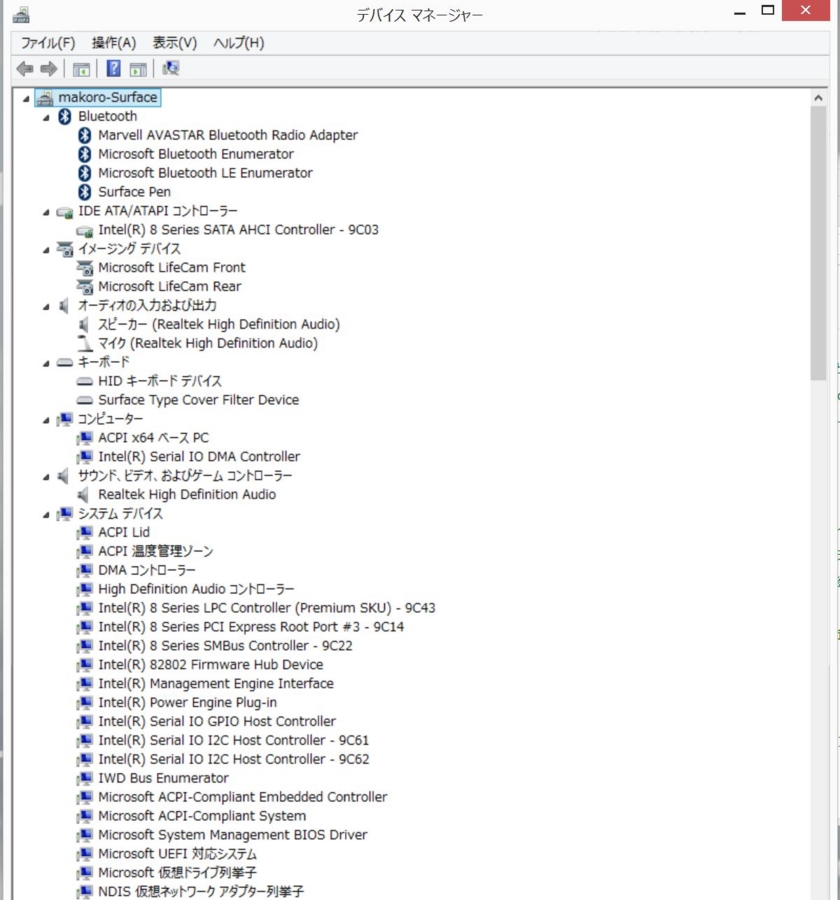Image resolution: width=840 pixels, height=900 pixels.
Task: Click the Surface Type Cover Filter Device icon
Action: click(x=85, y=400)
